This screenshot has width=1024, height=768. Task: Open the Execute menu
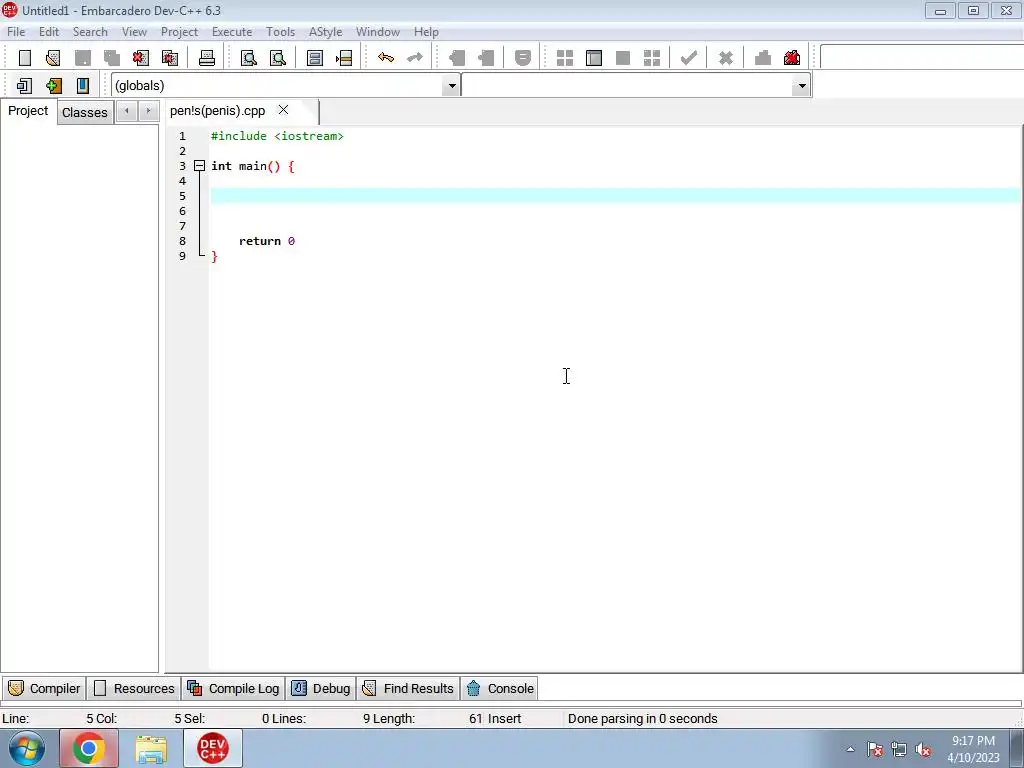click(232, 31)
